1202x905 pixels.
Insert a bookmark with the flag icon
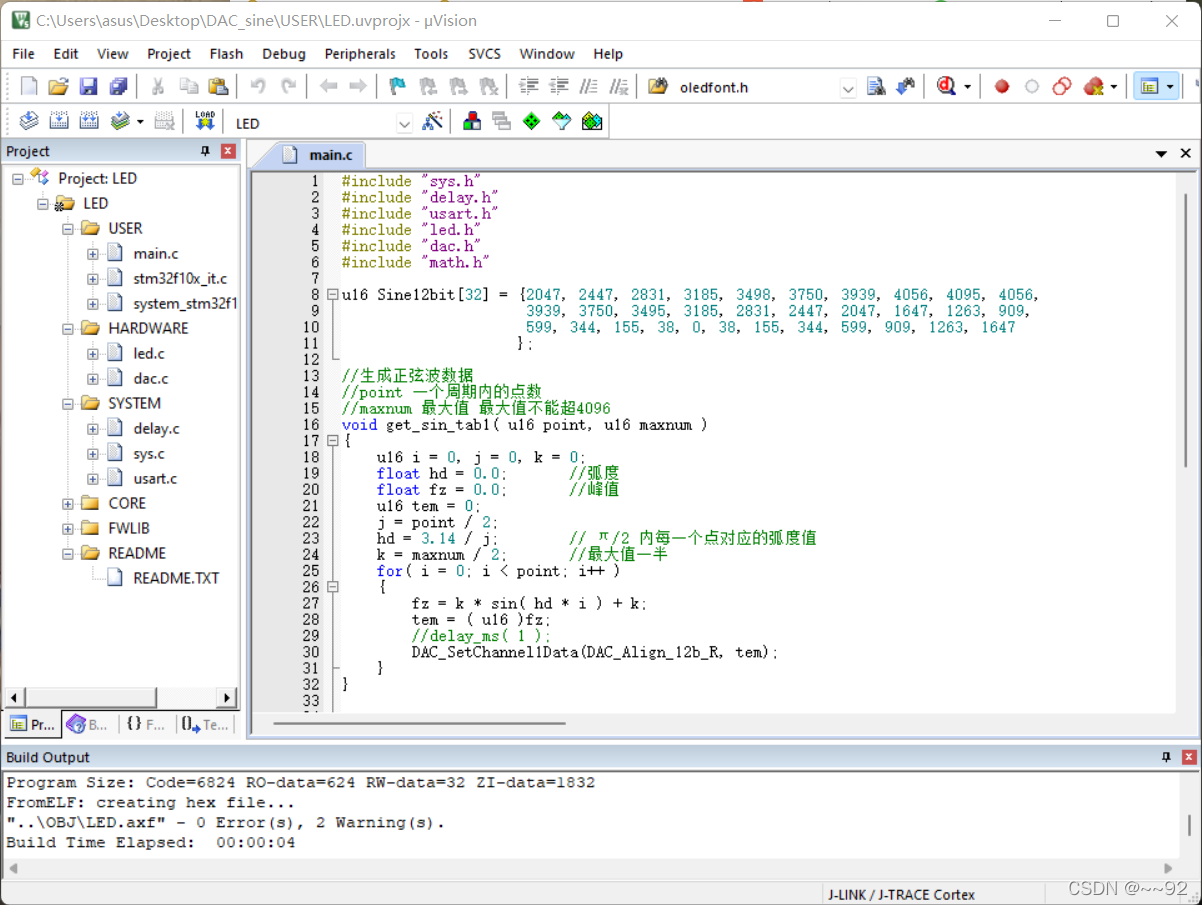tap(398, 87)
